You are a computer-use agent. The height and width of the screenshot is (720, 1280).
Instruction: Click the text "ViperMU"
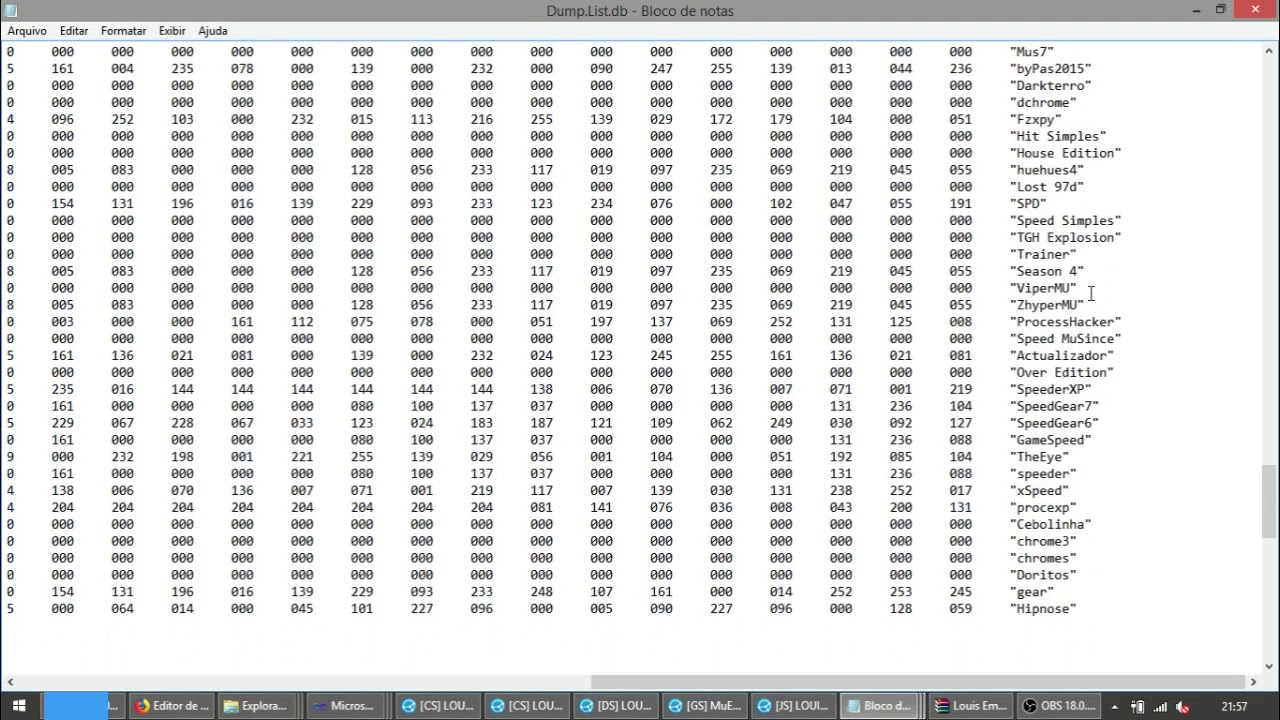pyautogui.click(x=1043, y=288)
